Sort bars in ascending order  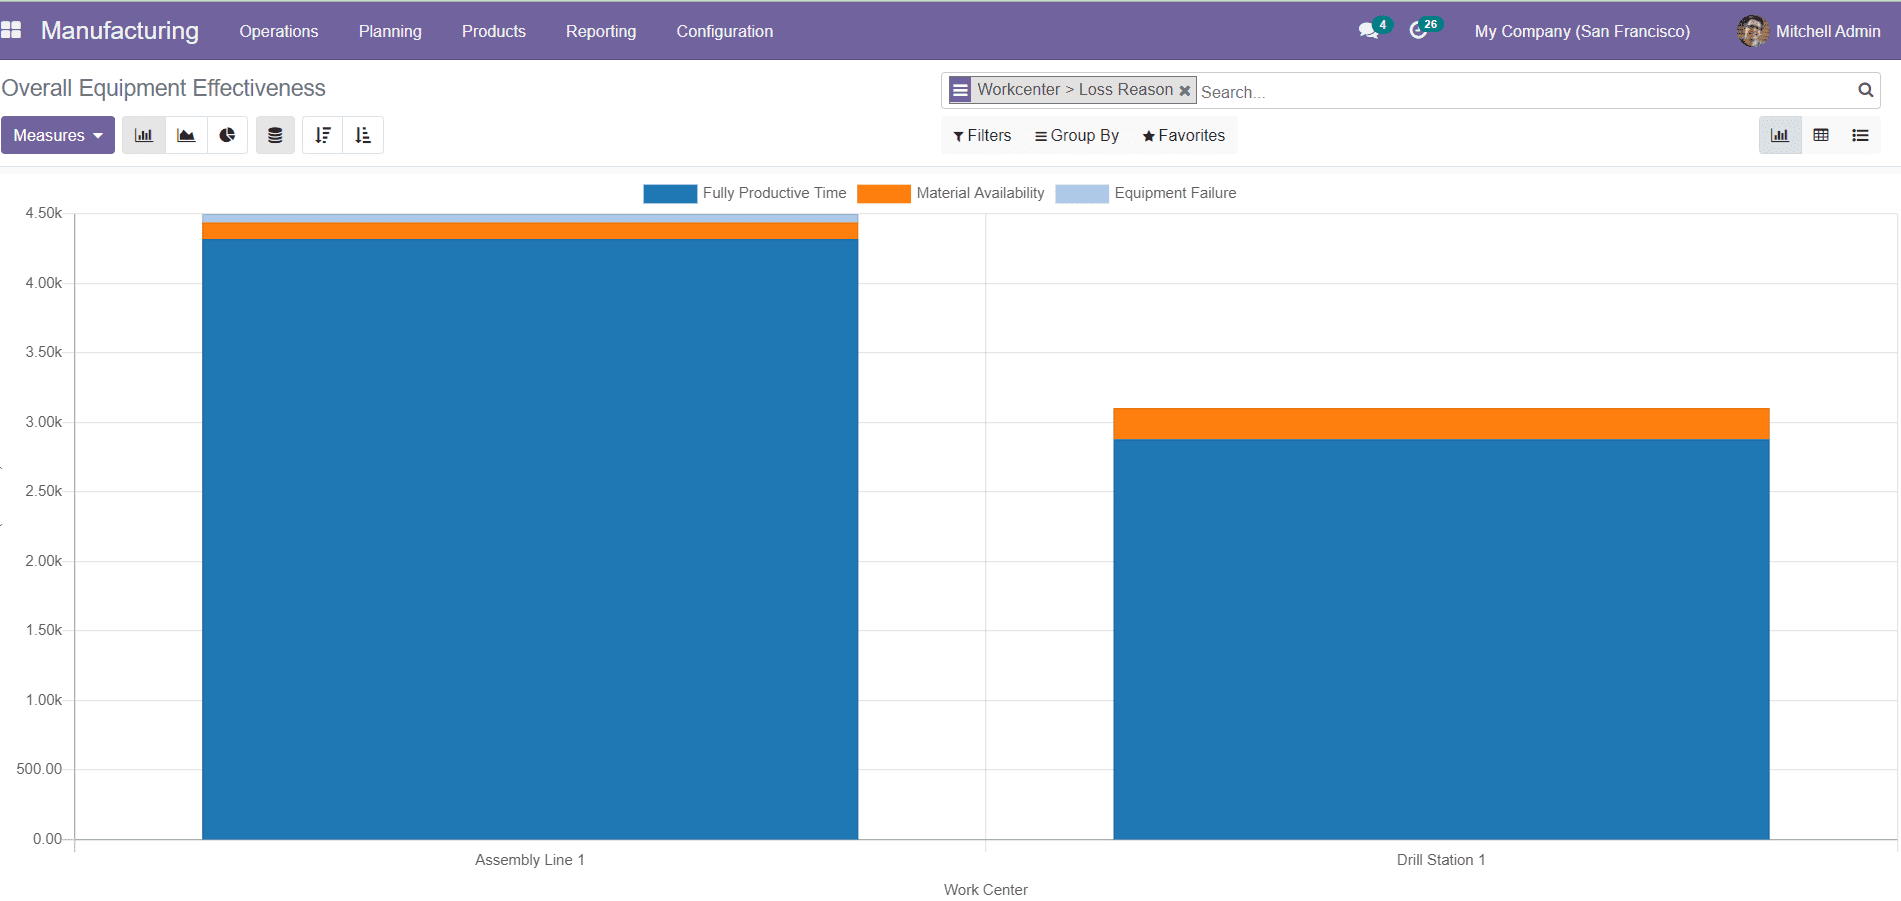363,134
